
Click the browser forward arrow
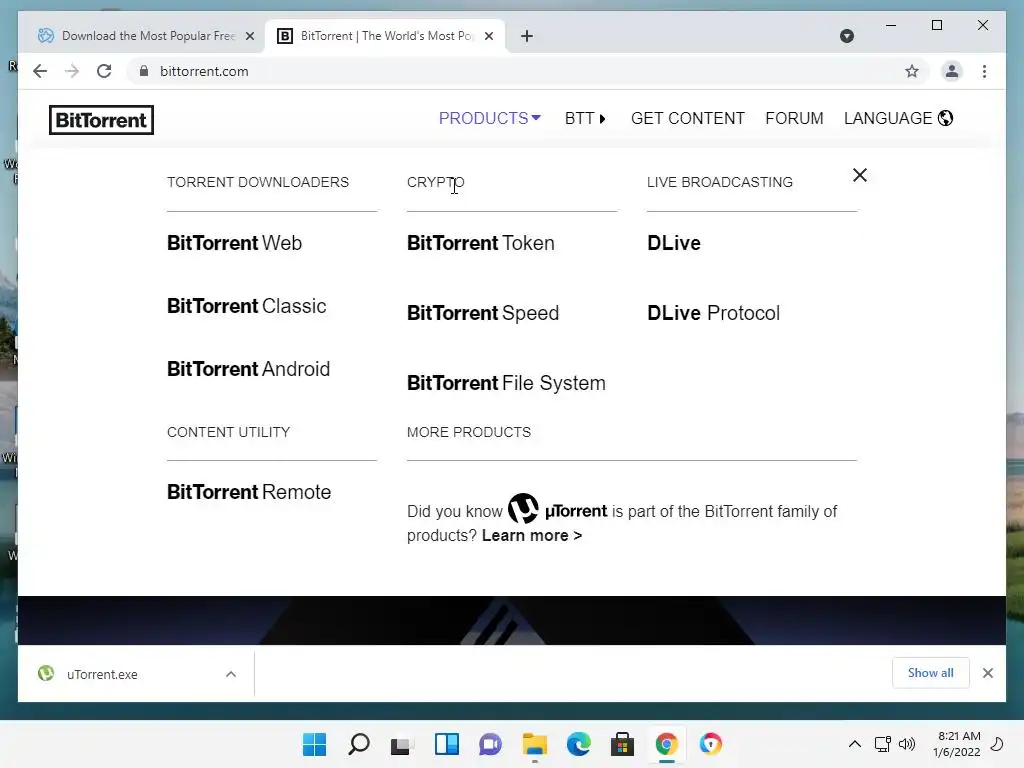coord(72,71)
